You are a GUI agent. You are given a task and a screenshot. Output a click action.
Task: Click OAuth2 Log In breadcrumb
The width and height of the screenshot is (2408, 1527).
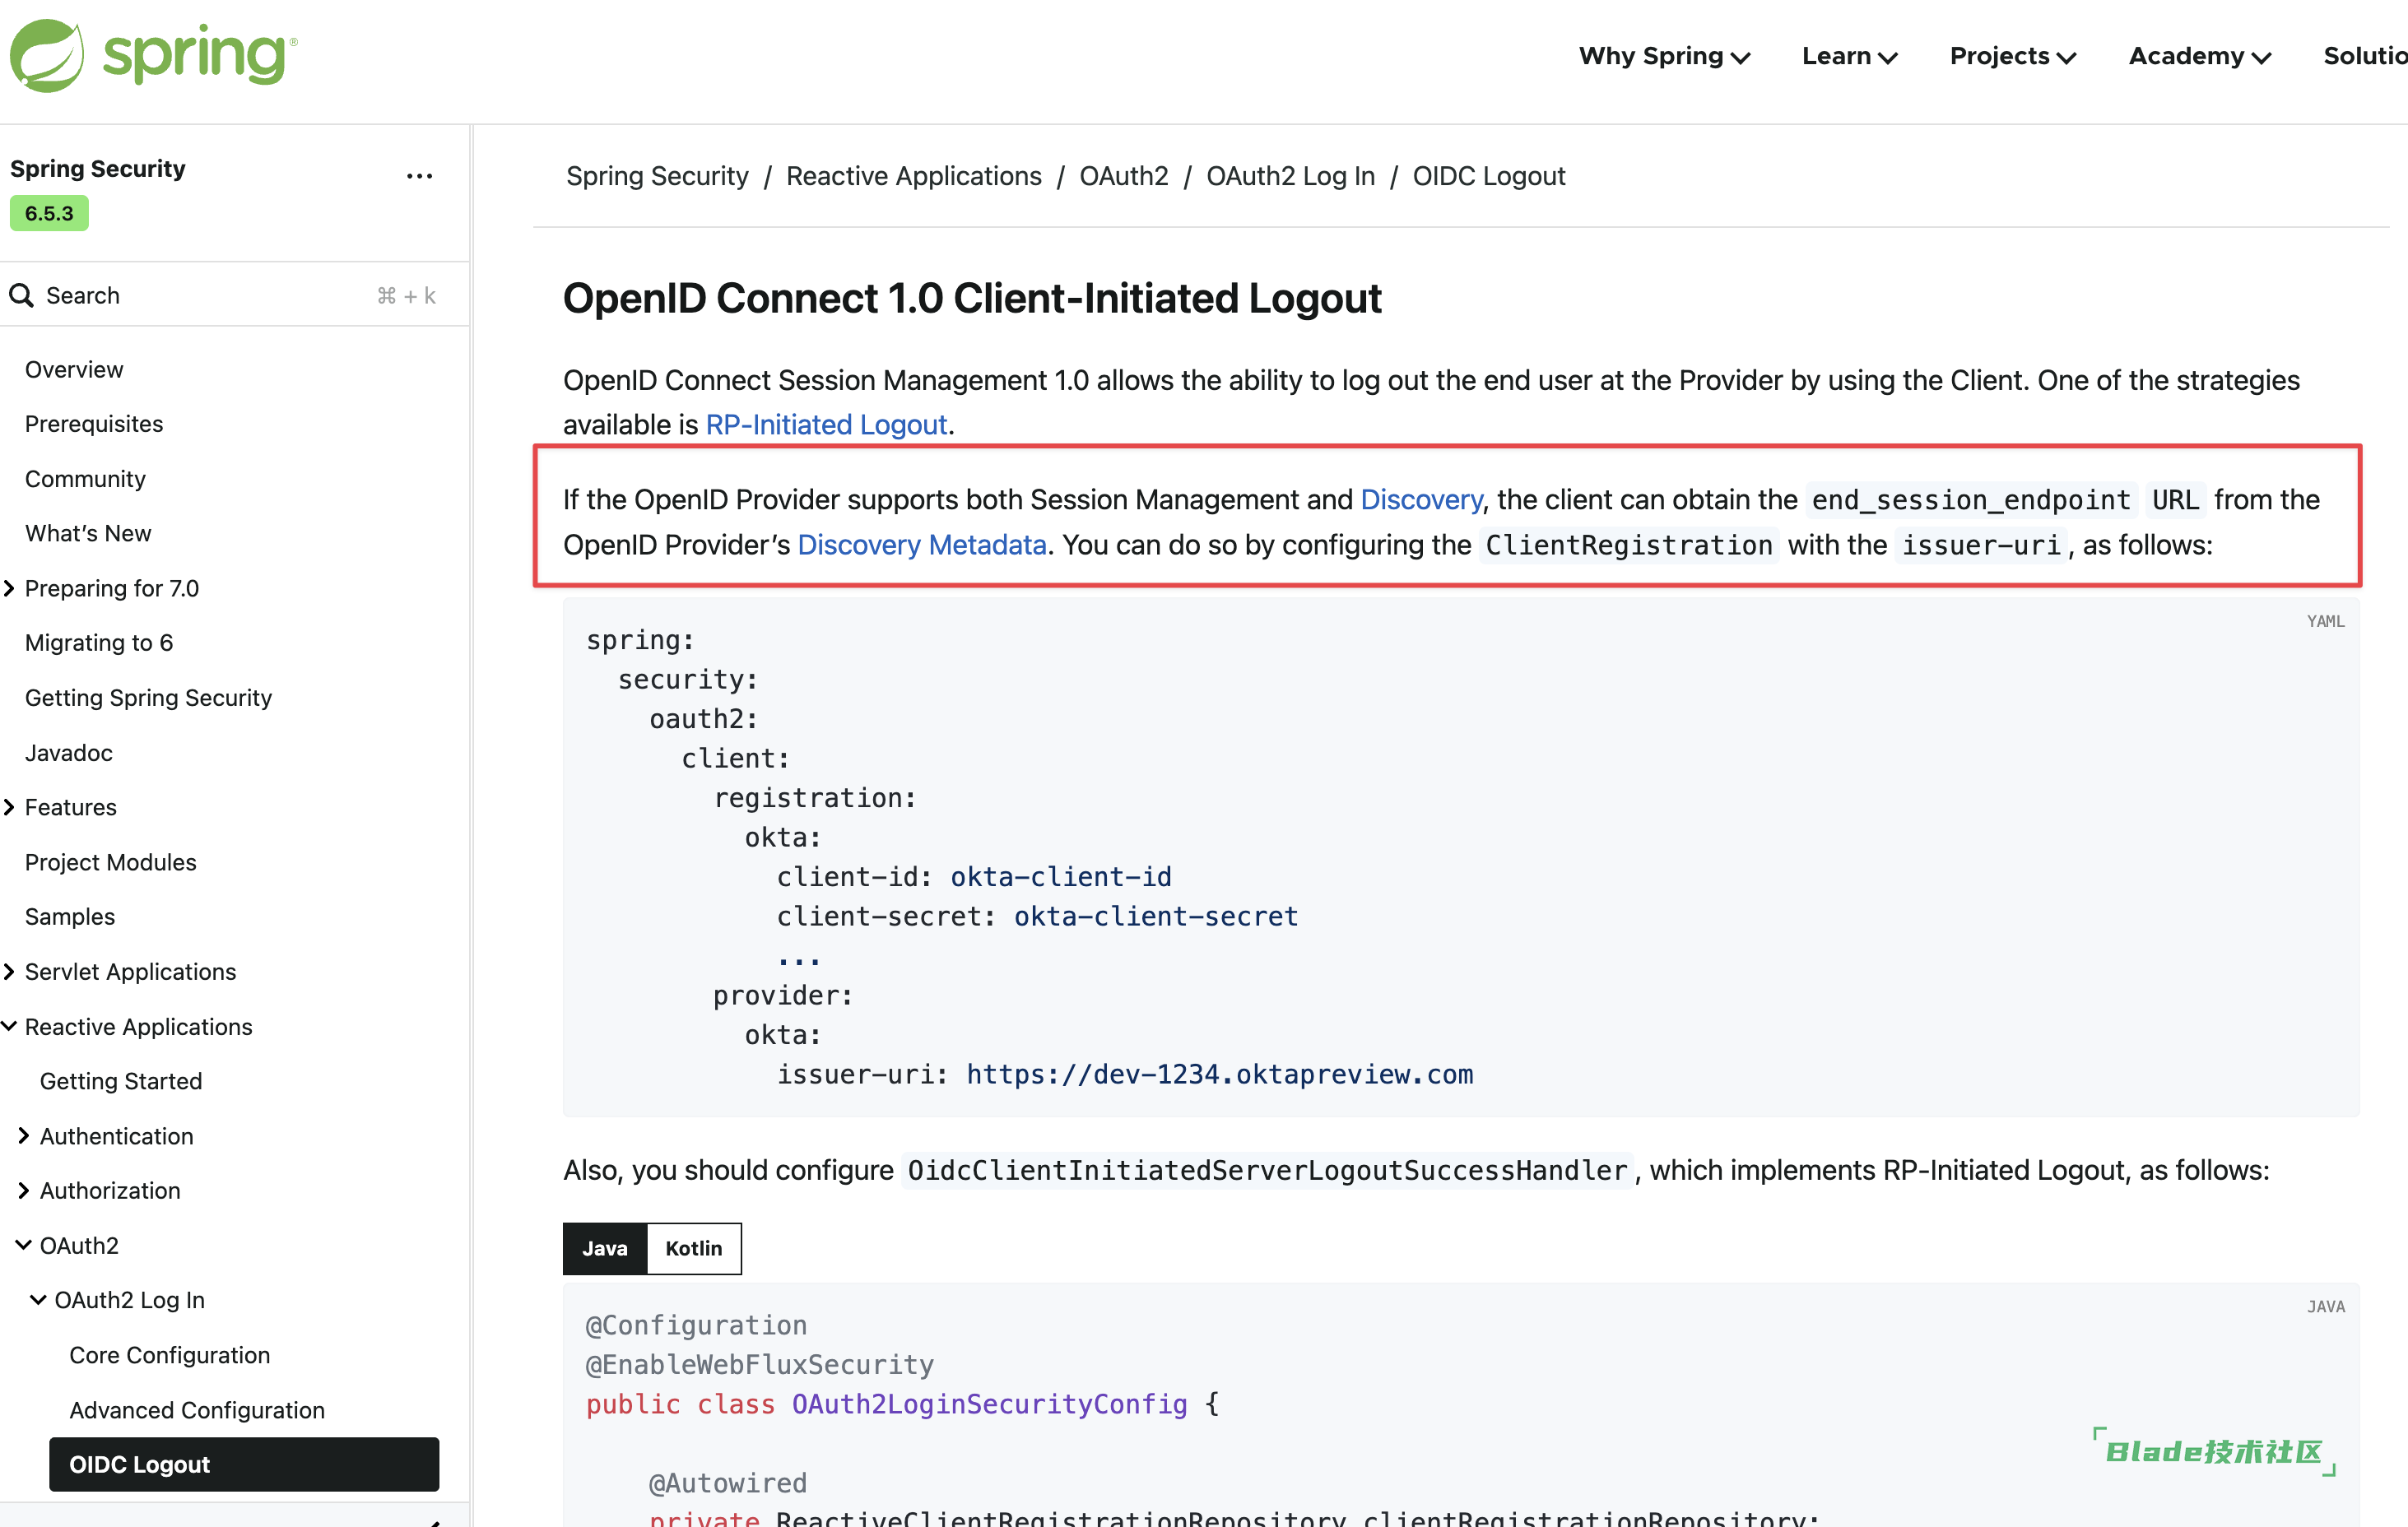[1290, 176]
